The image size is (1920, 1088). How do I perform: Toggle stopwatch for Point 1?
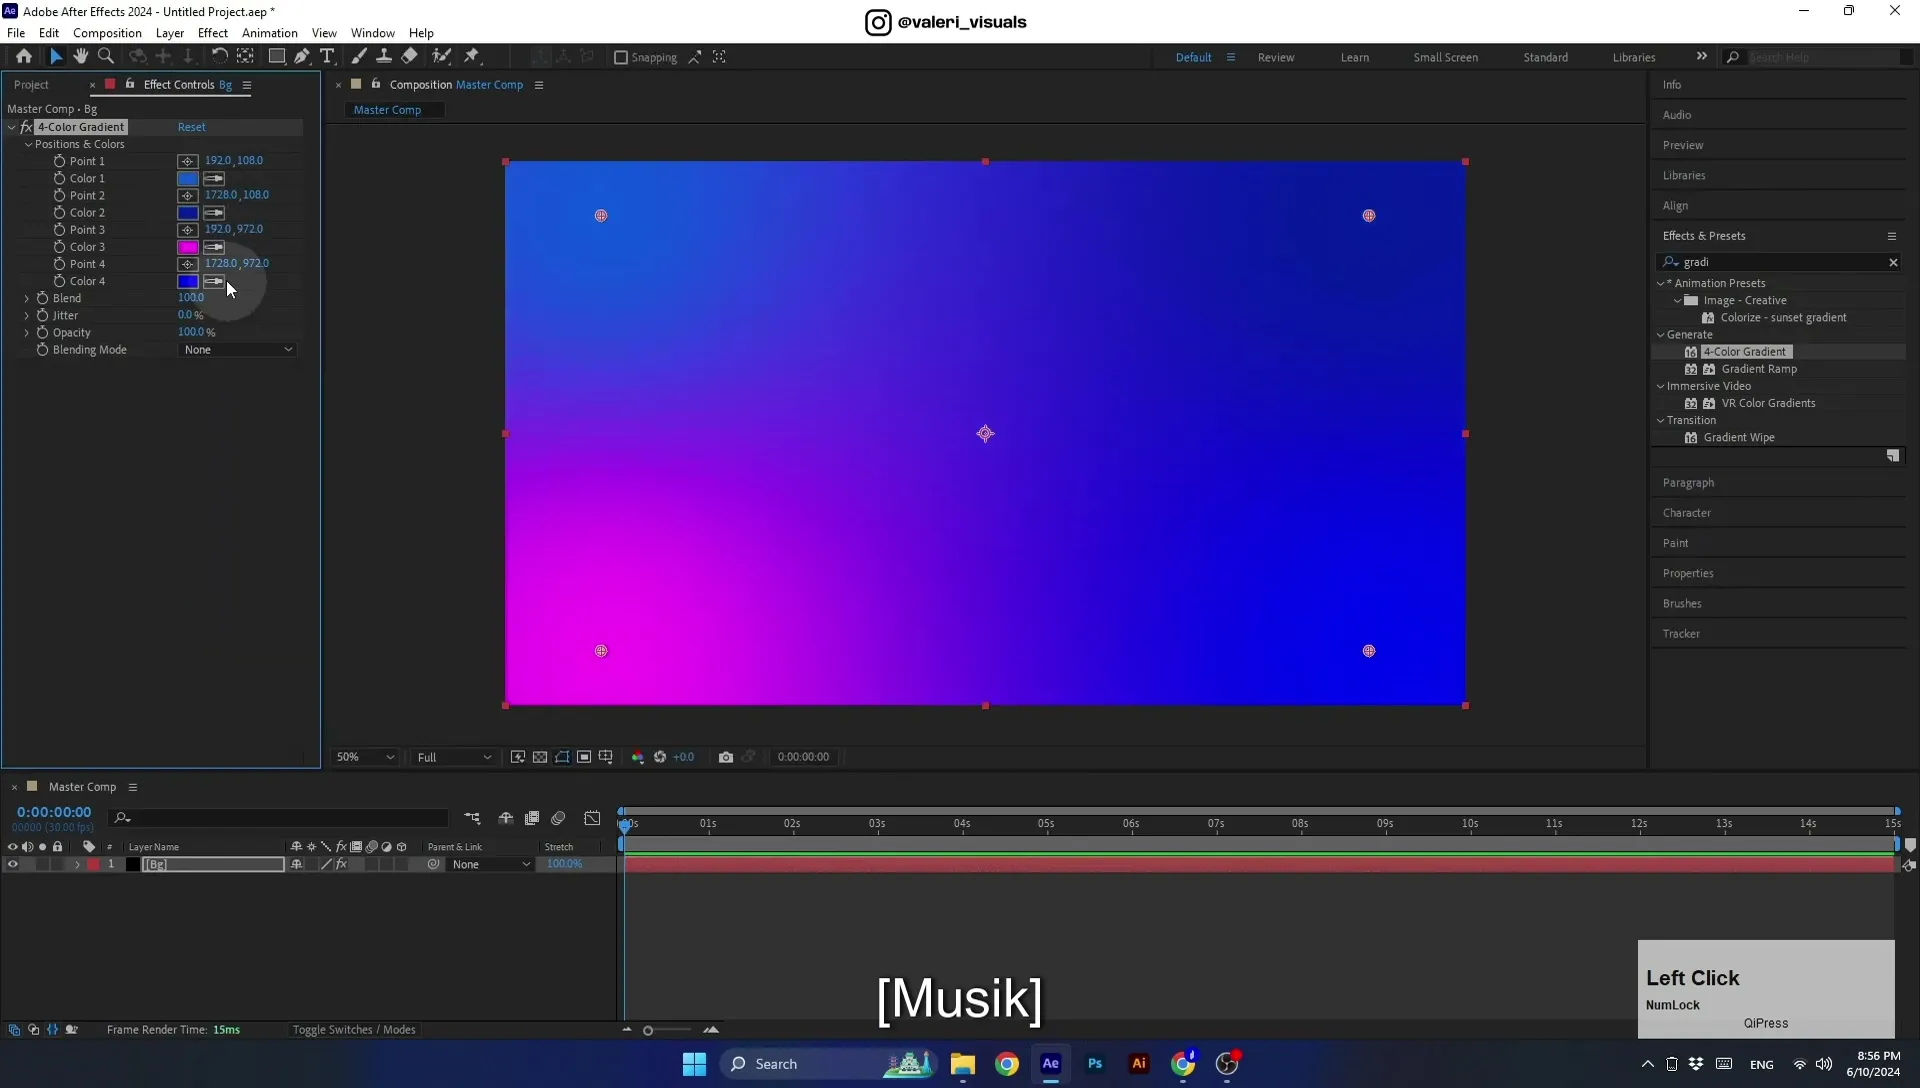pyautogui.click(x=59, y=161)
